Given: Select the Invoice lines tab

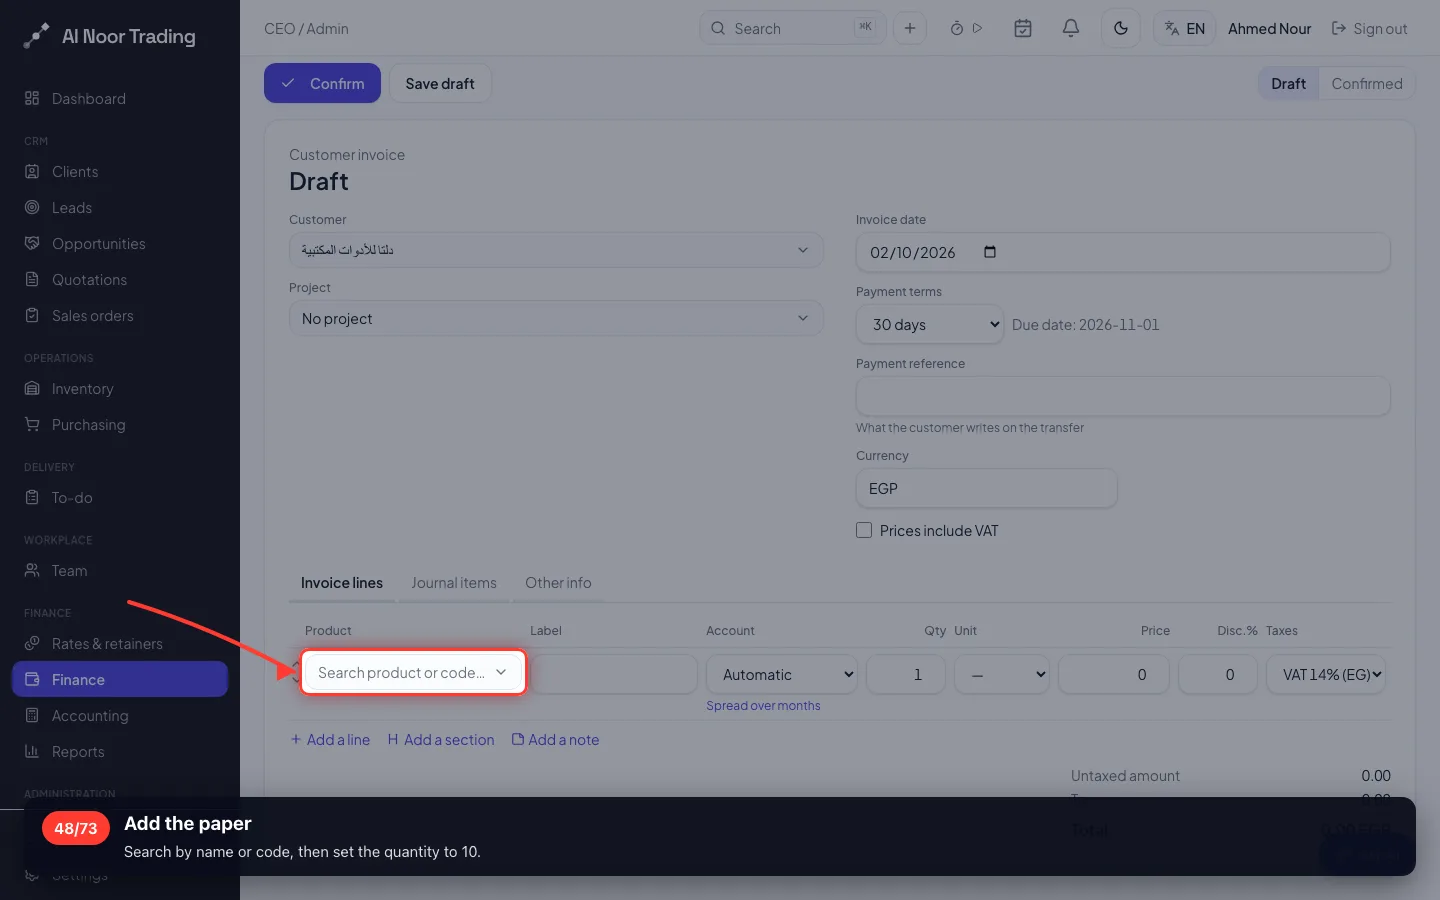Looking at the screenshot, I should click(x=342, y=583).
